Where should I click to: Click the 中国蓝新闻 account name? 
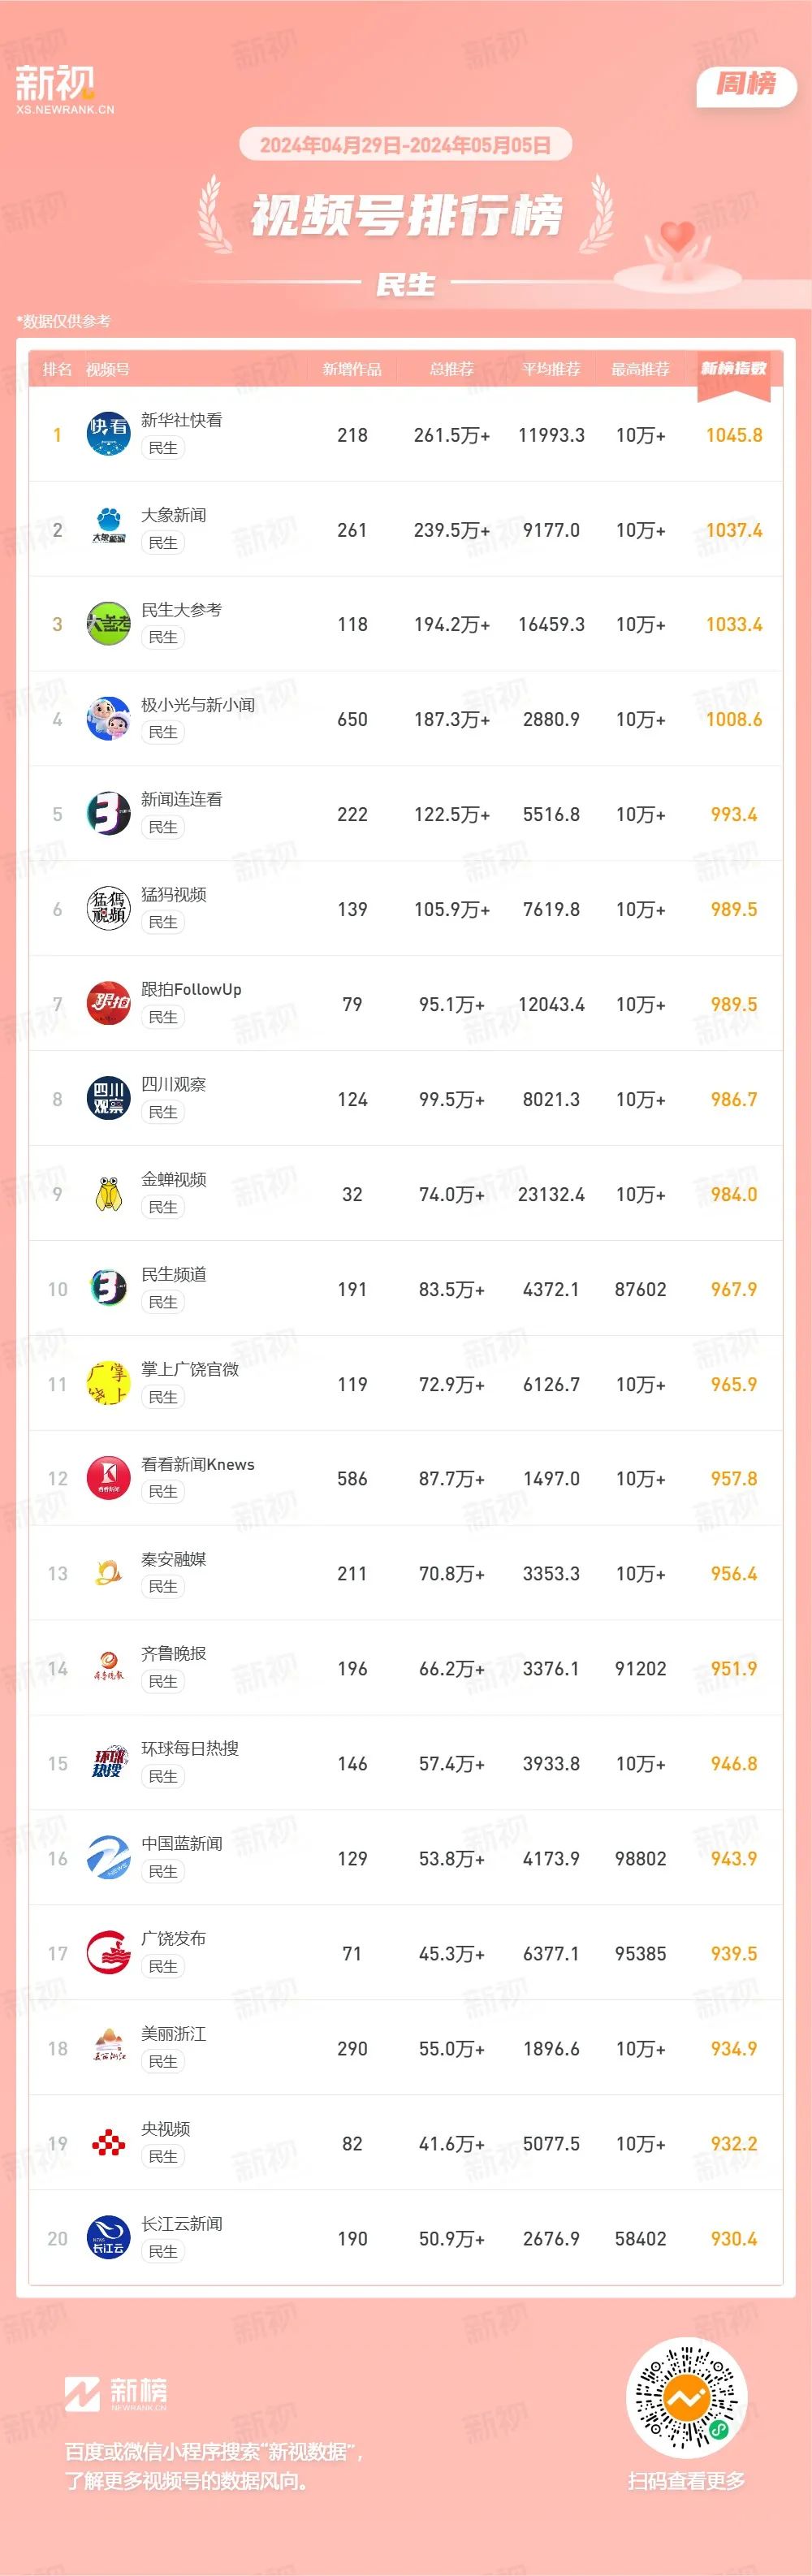point(182,1843)
